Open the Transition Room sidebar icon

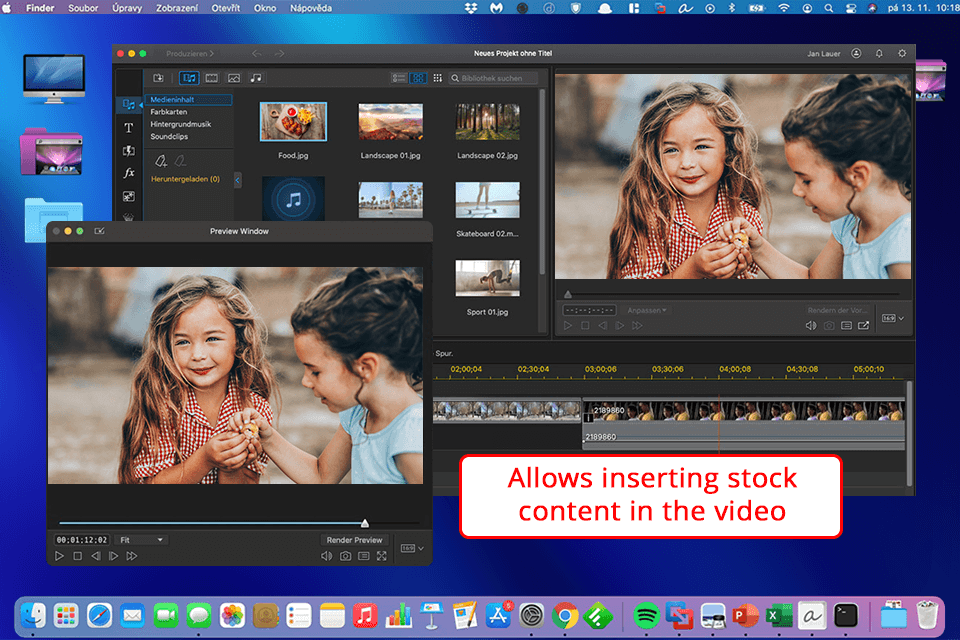pyautogui.click(x=129, y=151)
